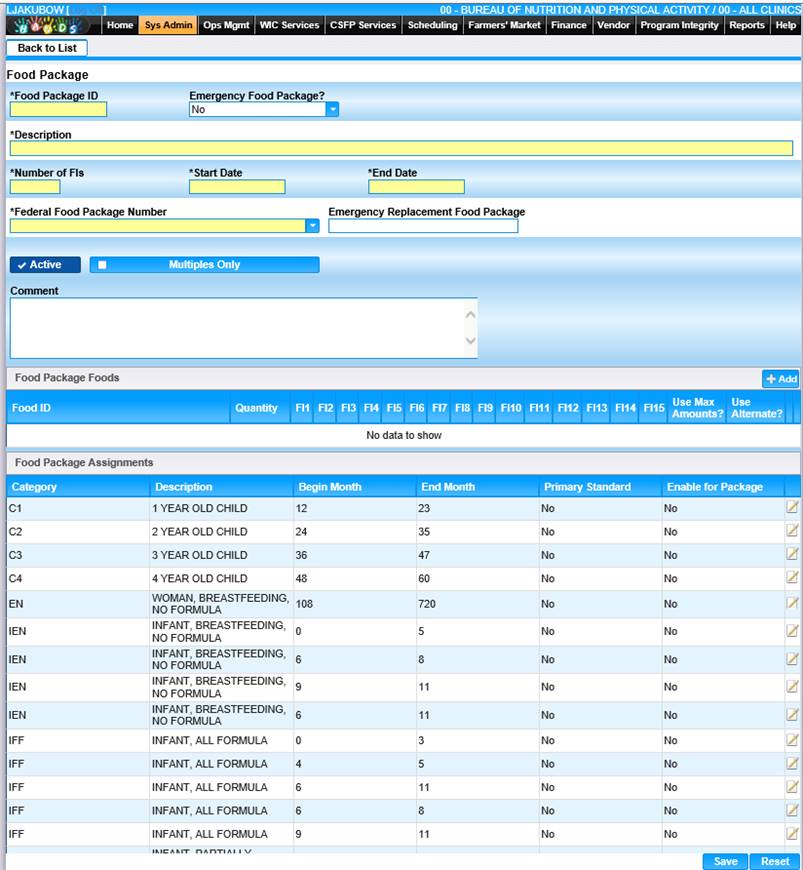Click the End Date field

(x=416, y=187)
